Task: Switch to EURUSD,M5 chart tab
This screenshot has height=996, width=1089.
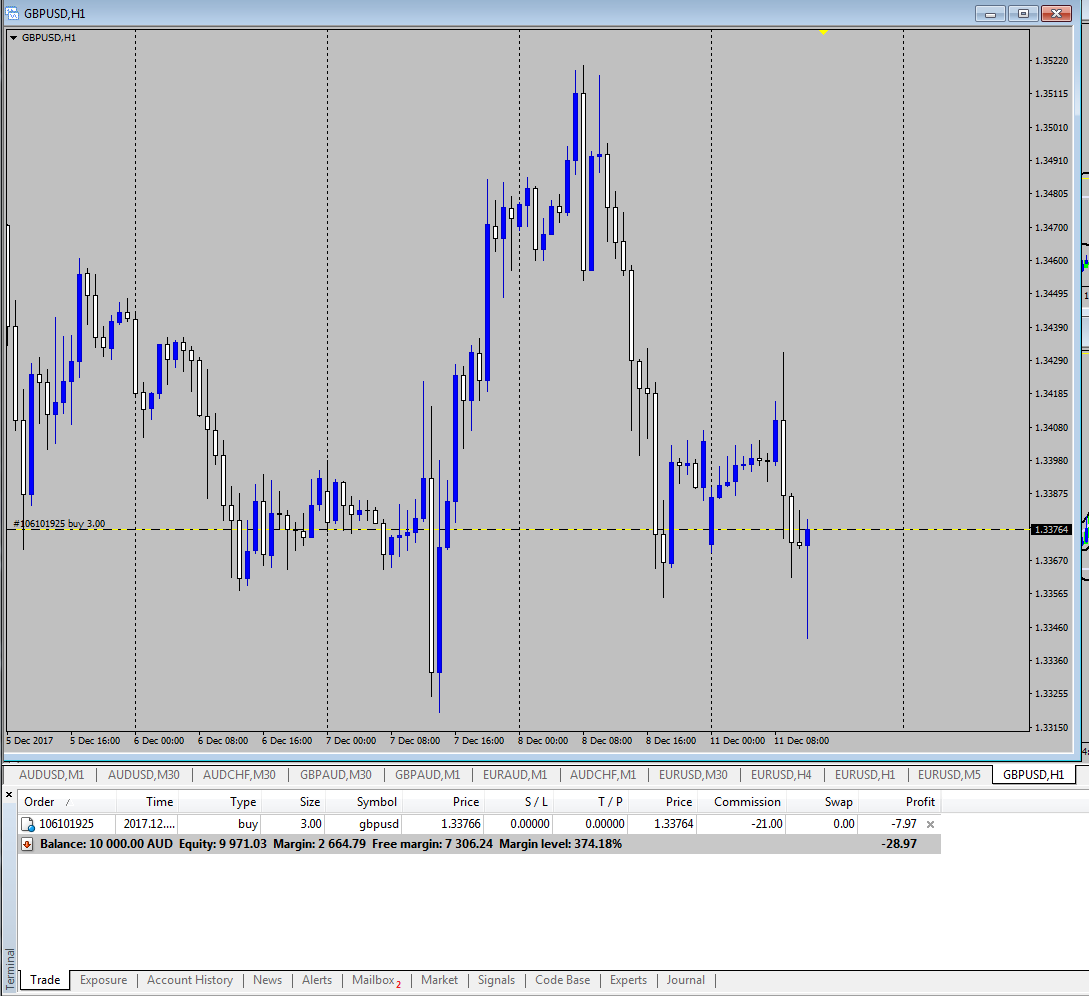Action: point(949,774)
